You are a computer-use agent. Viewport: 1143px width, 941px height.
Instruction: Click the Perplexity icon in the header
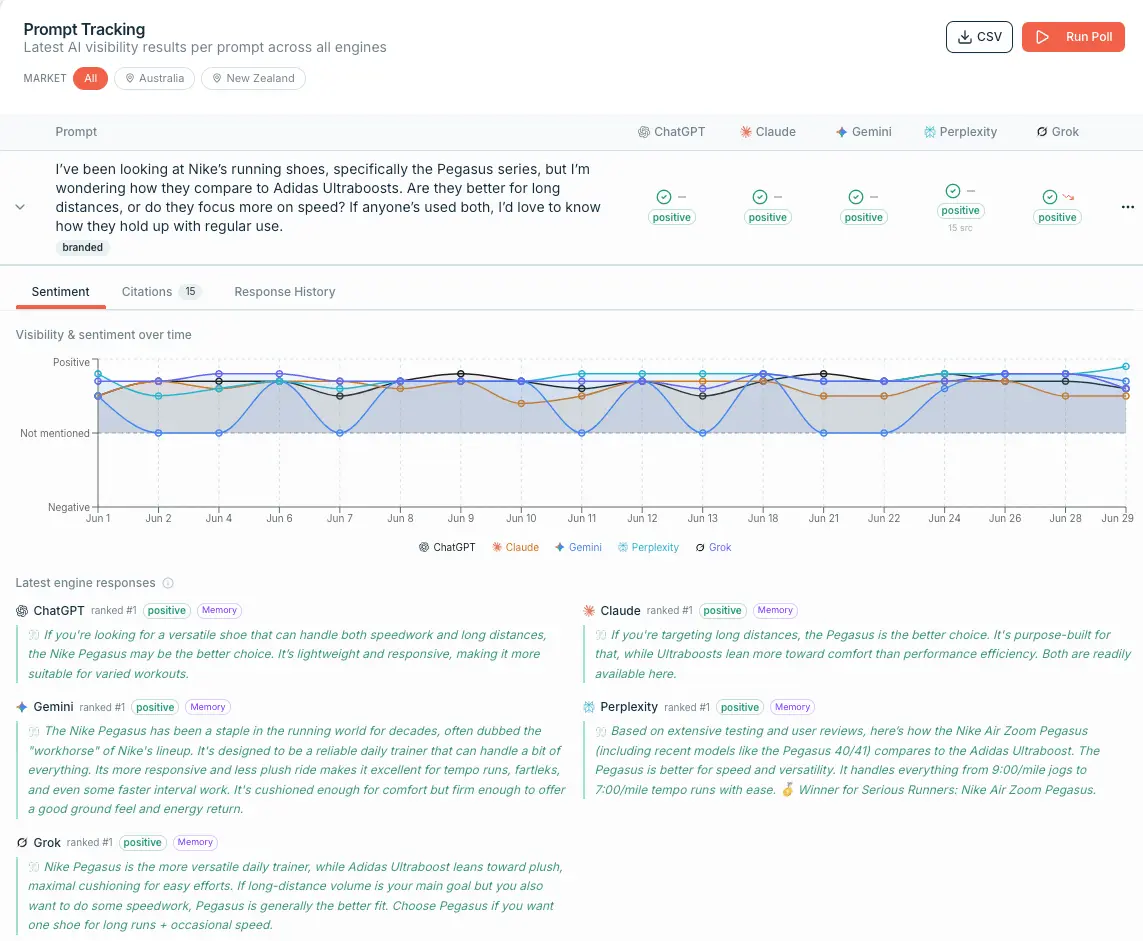tap(929, 132)
